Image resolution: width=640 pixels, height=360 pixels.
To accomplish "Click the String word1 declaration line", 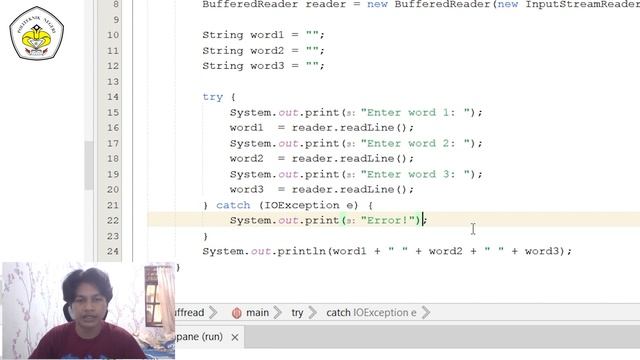I will [263, 35].
